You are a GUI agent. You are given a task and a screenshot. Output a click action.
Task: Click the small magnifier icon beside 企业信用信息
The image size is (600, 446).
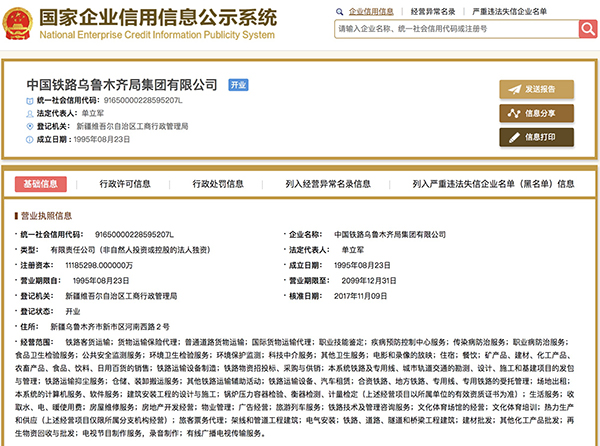tap(339, 12)
